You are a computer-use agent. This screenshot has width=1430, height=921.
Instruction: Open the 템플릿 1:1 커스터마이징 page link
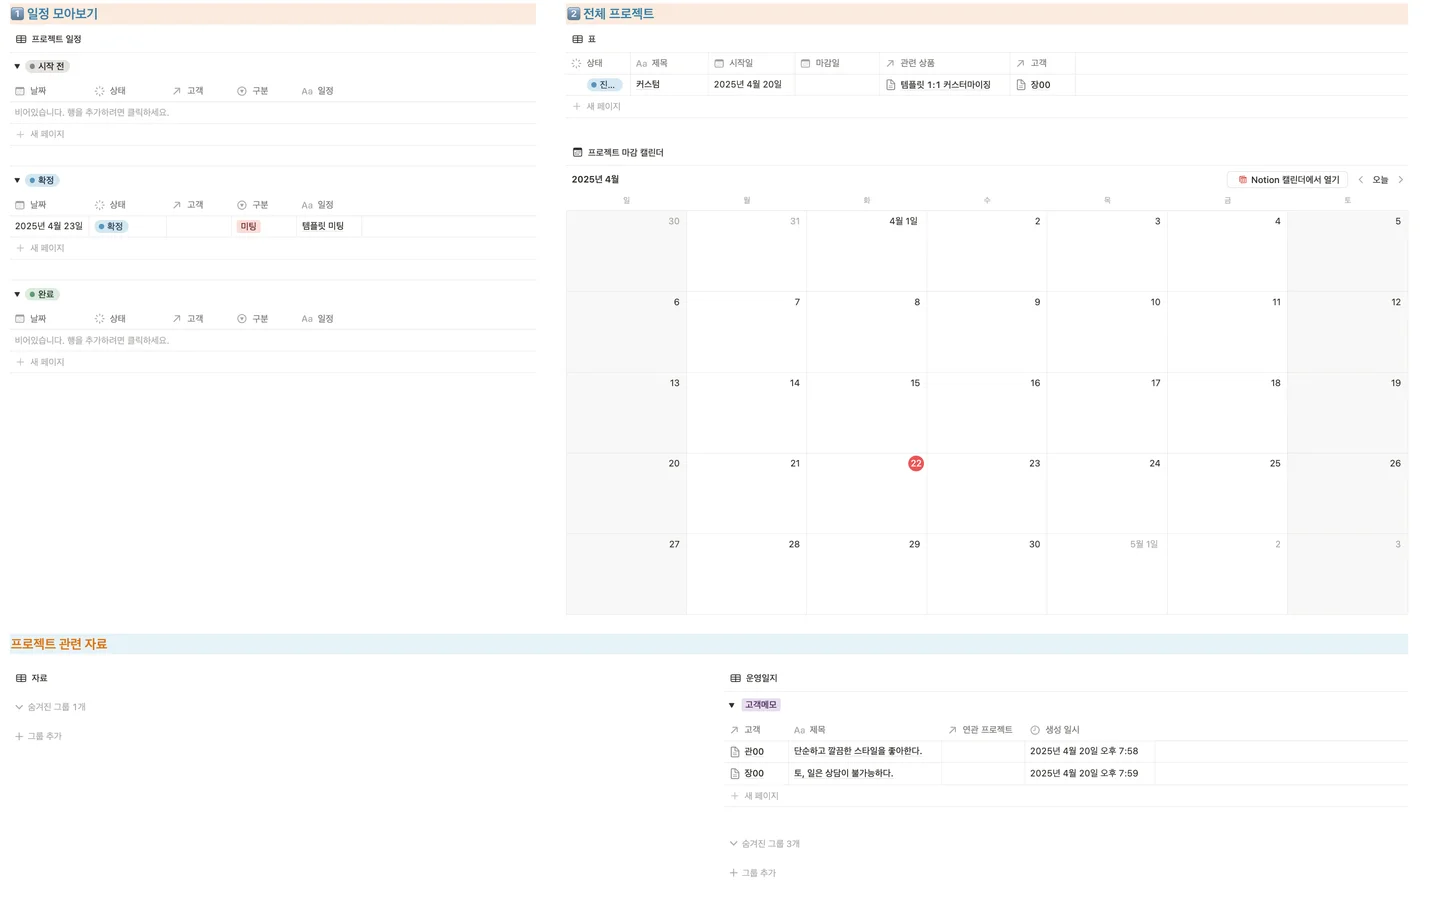tap(938, 85)
